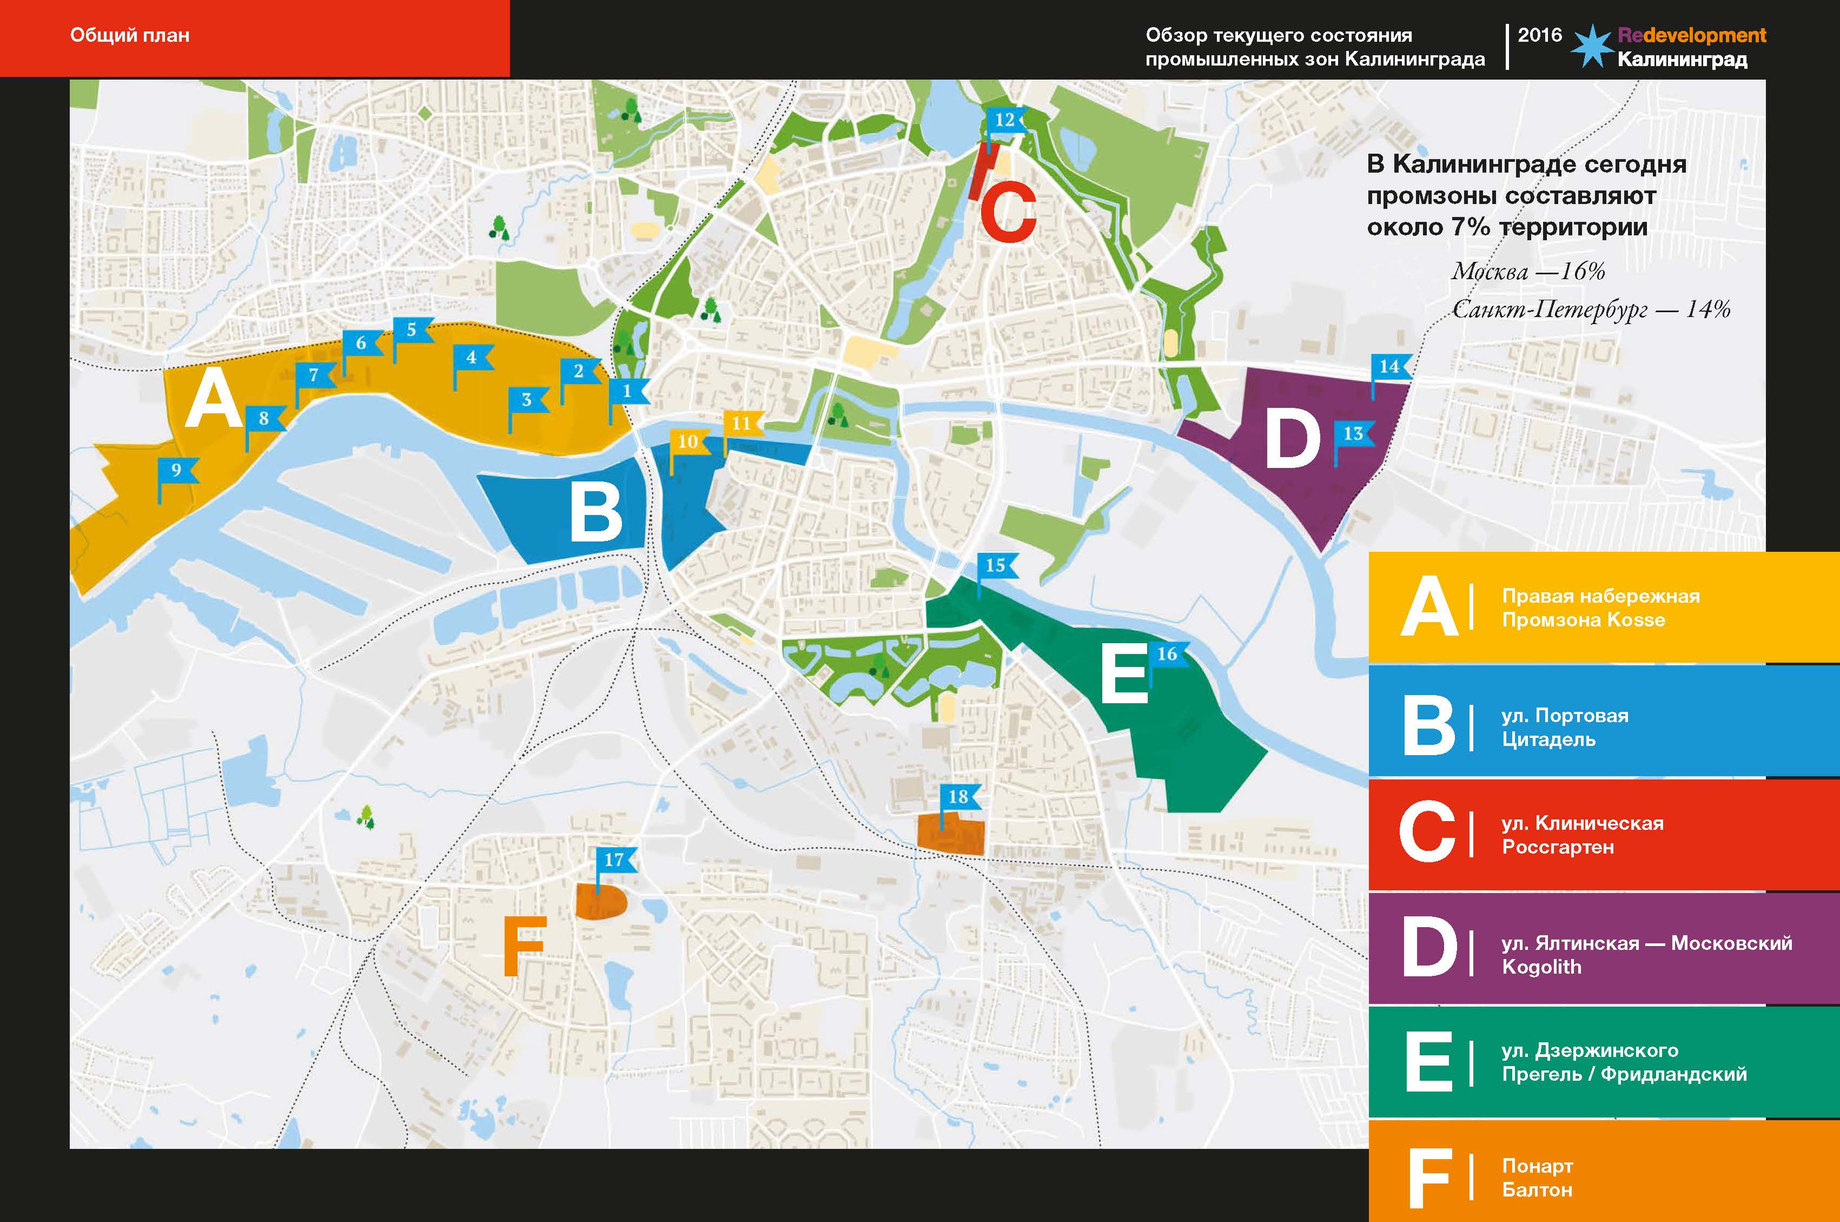Click the white letter B on the map zone
1840x1222 pixels.
pos(595,512)
